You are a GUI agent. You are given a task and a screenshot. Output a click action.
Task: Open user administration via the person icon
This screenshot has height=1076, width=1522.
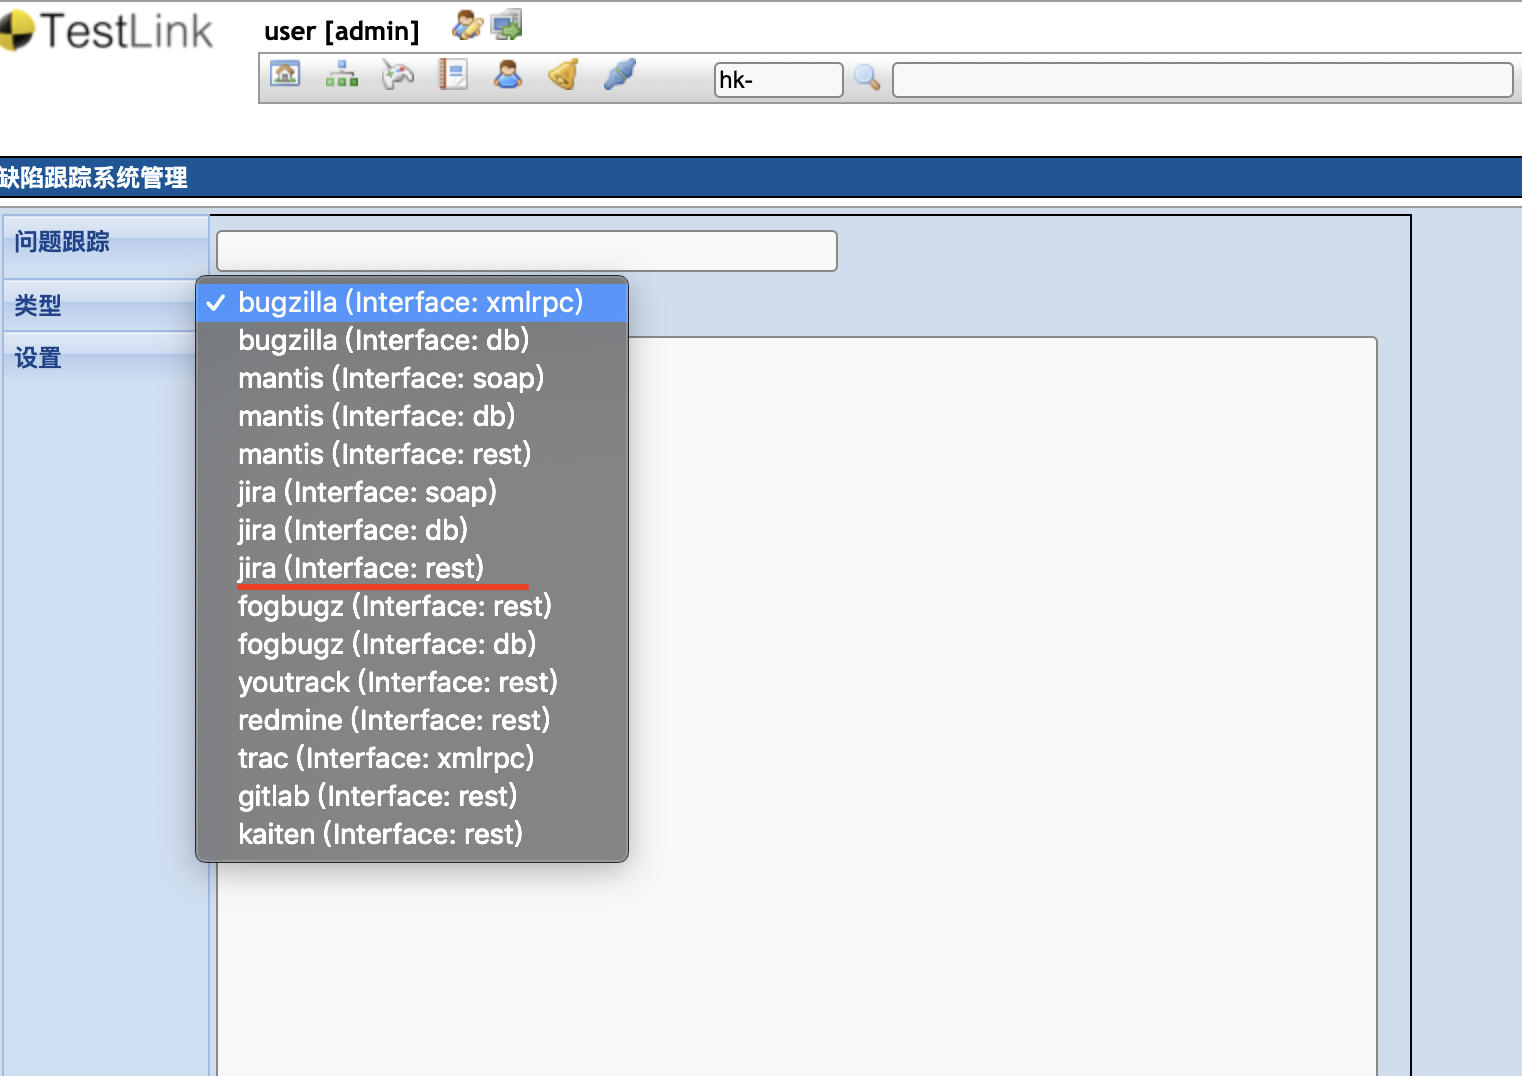pyautogui.click(x=507, y=74)
